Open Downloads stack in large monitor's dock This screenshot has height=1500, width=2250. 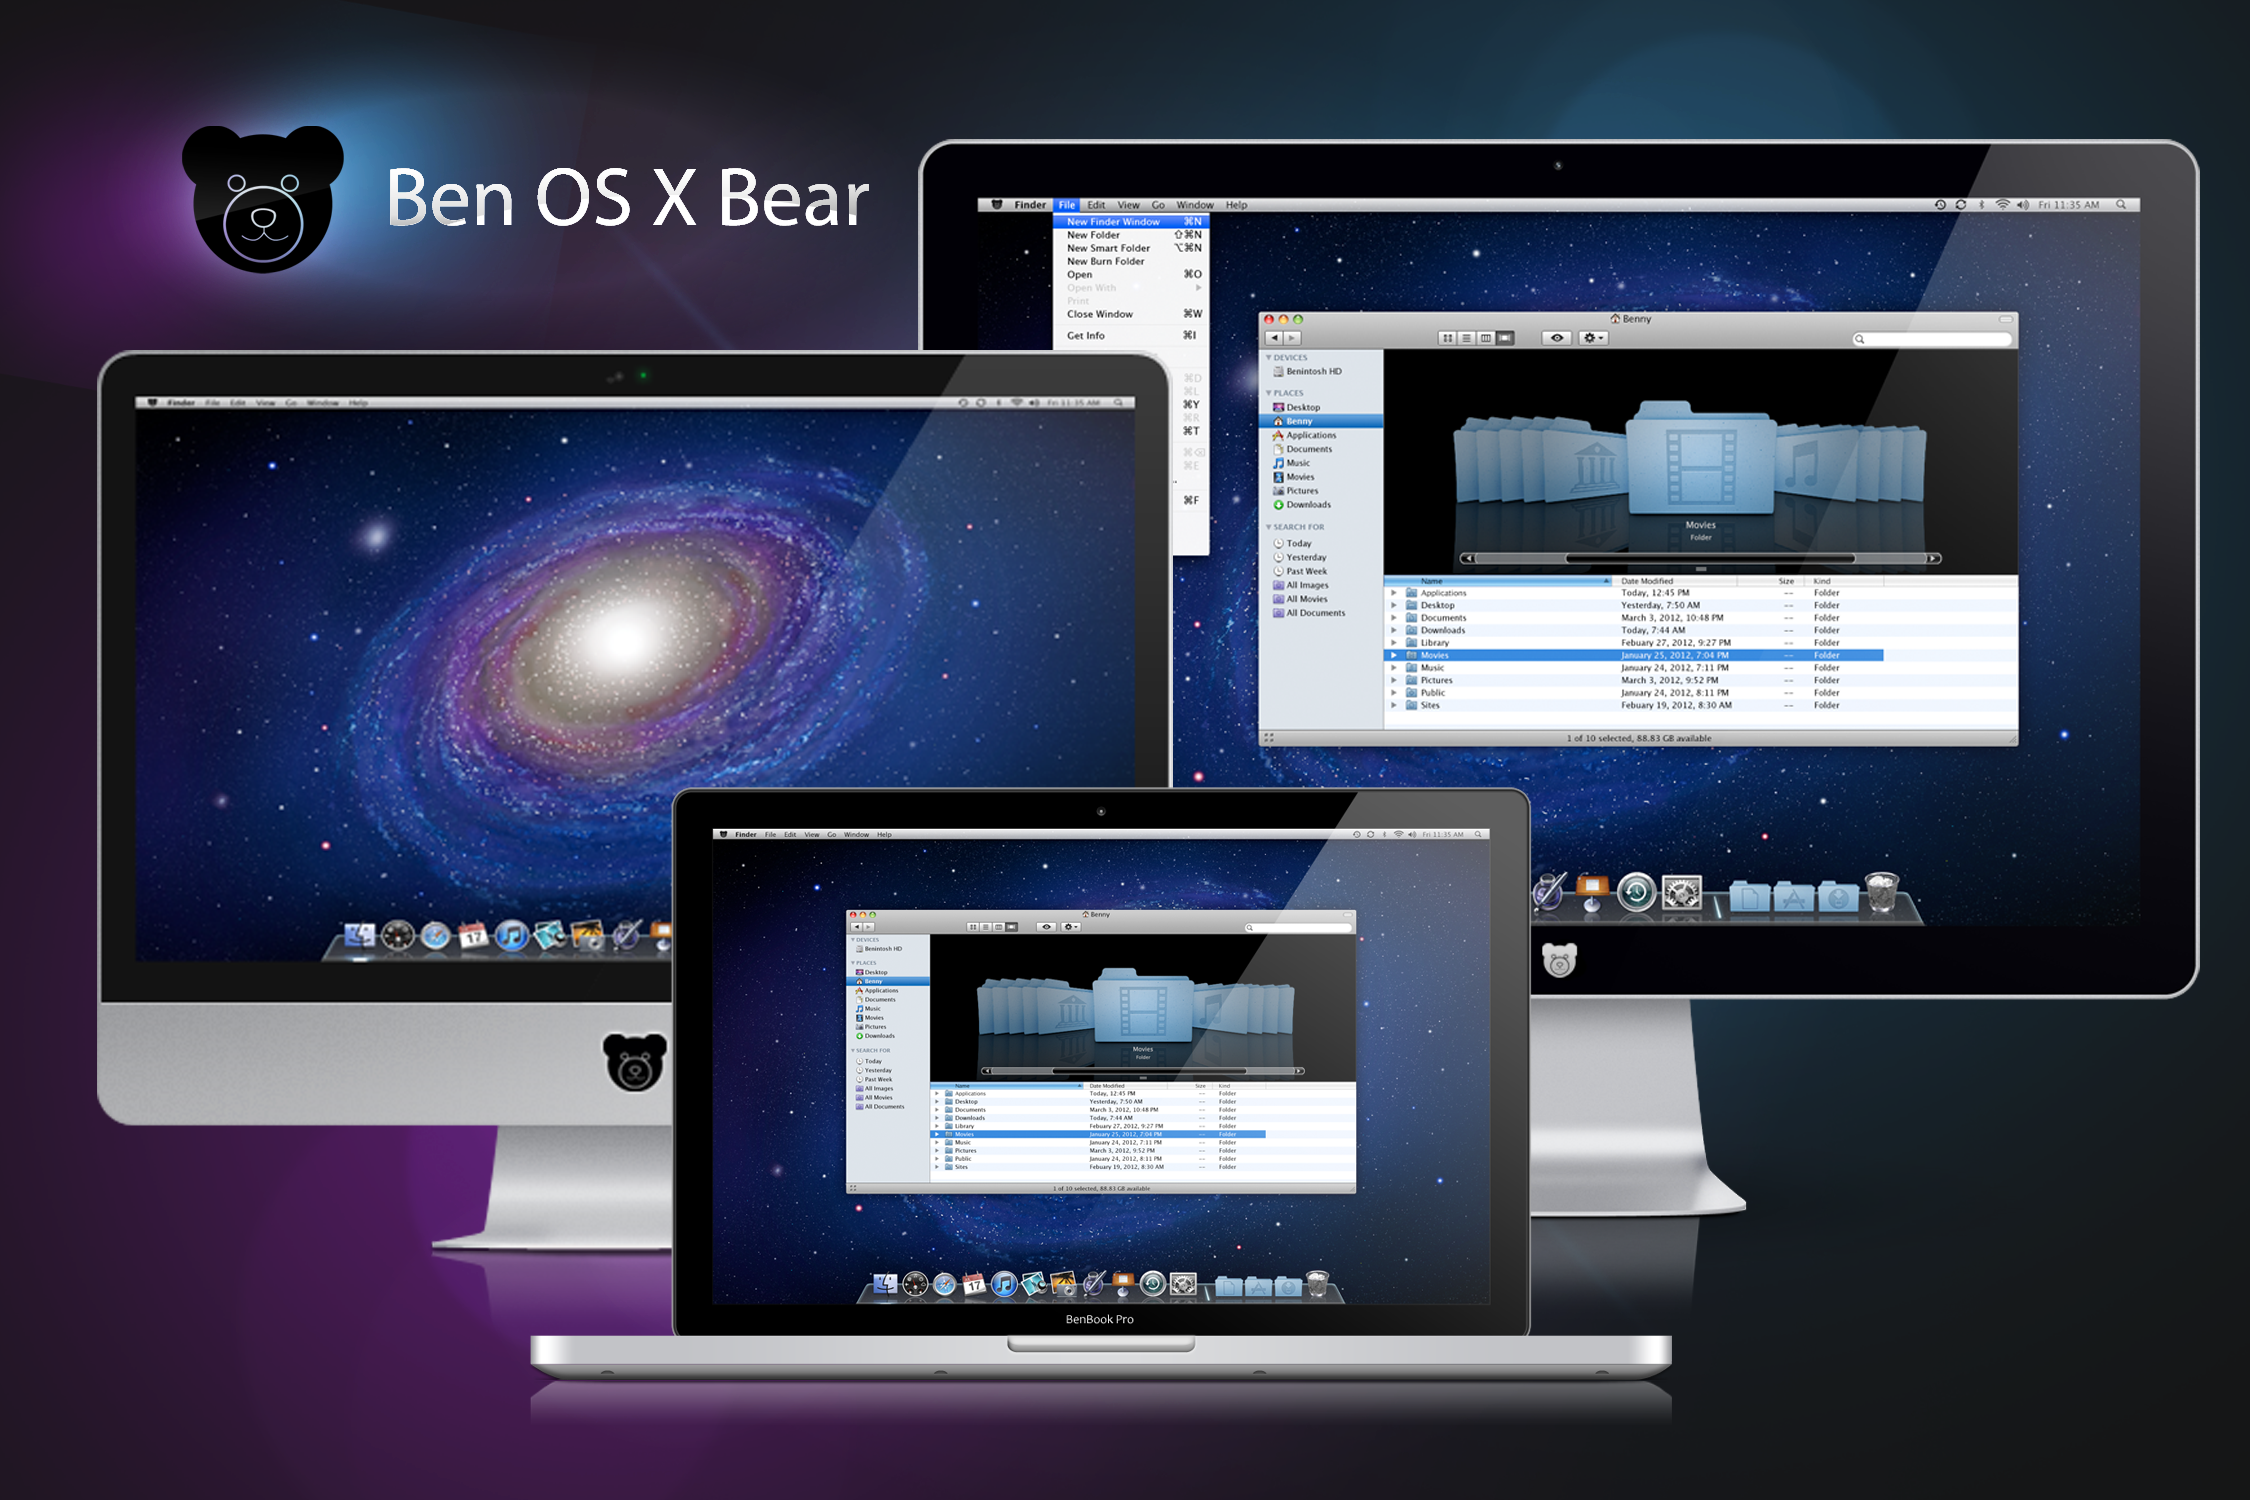coord(1838,895)
